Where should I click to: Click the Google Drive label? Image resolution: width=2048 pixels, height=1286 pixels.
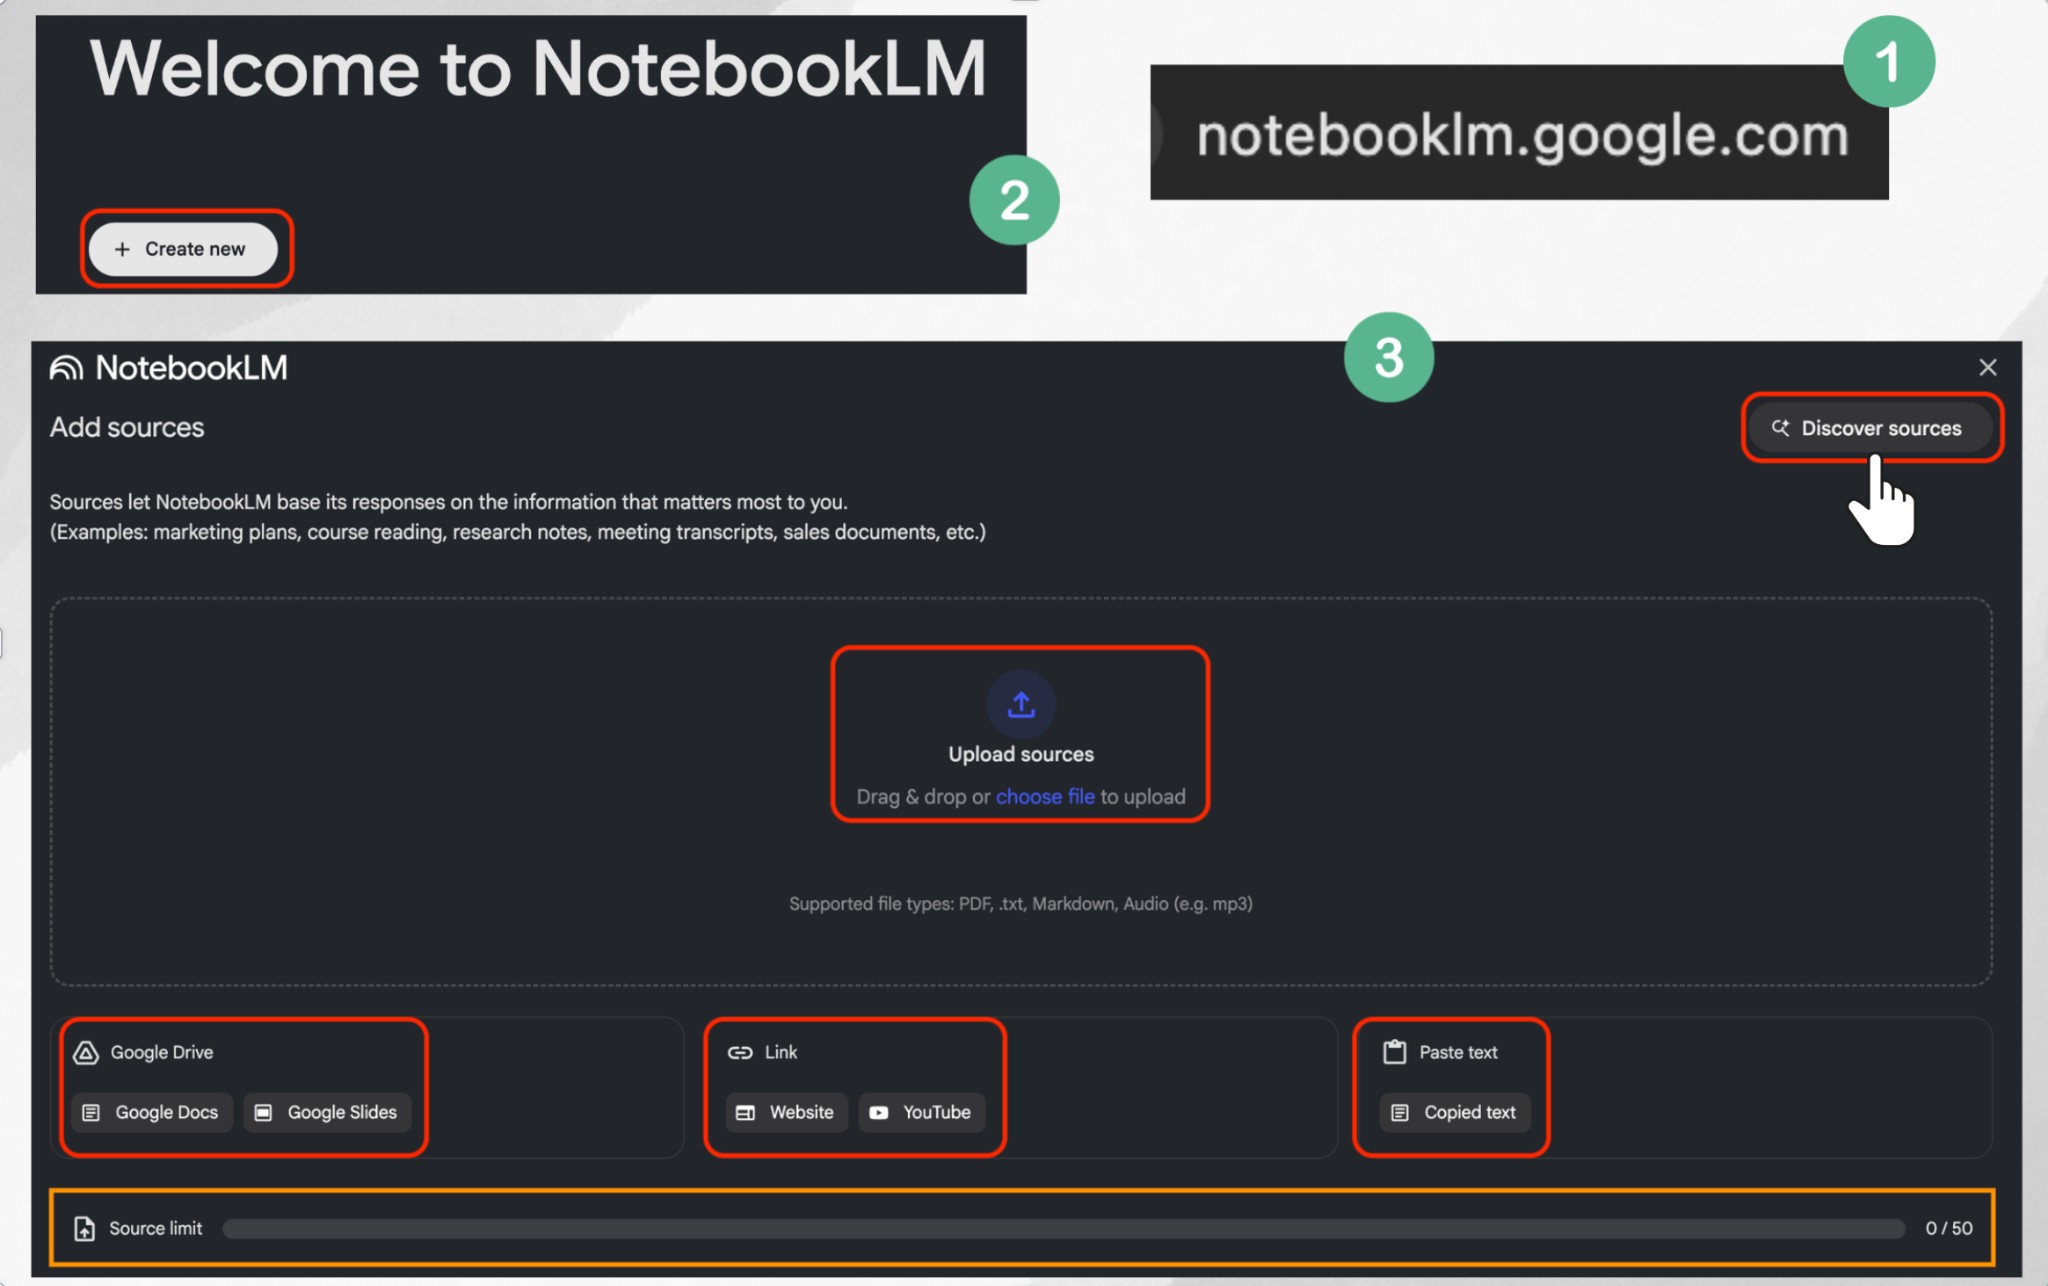tap(162, 1052)
